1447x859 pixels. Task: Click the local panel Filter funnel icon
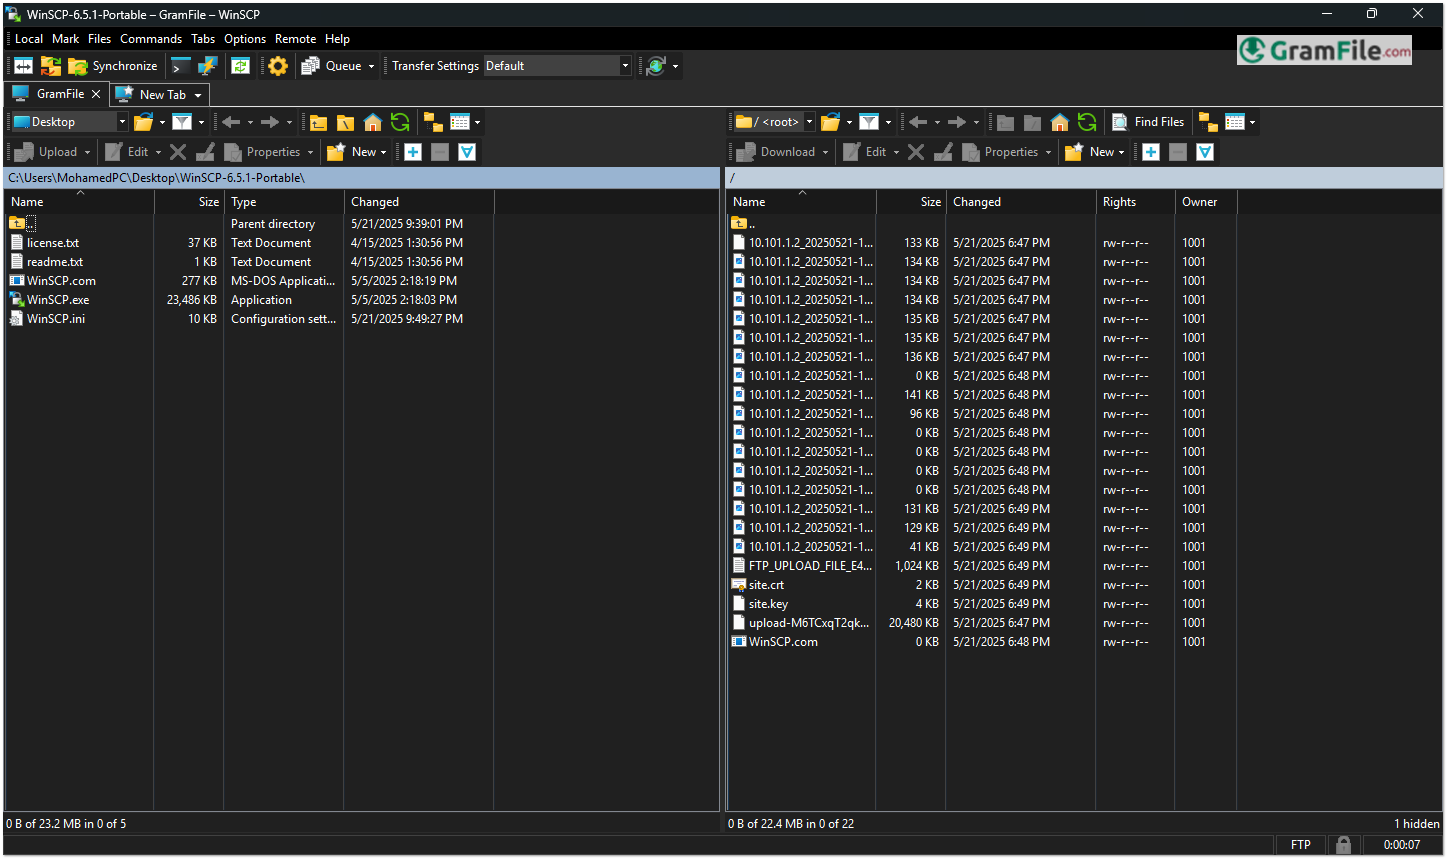click(182, 122)
